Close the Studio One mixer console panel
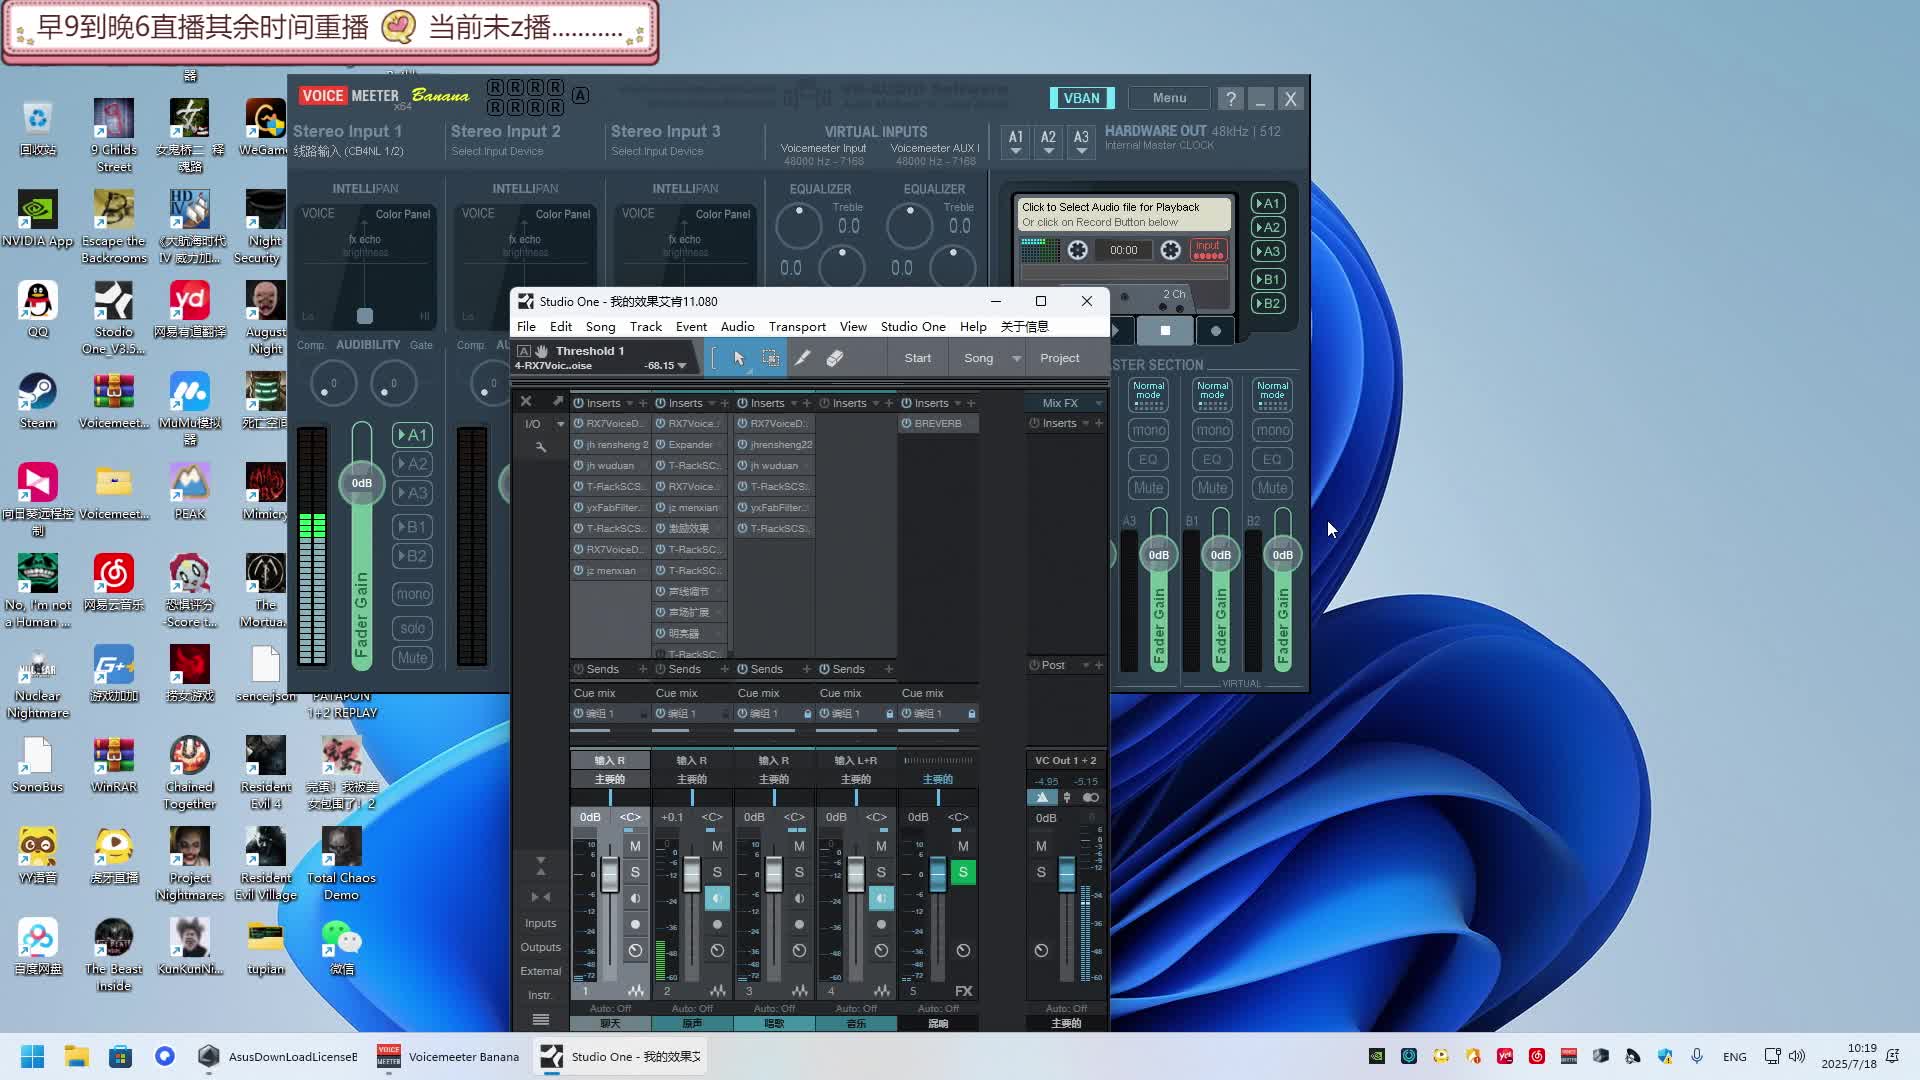The height and width of the screenshot is (1080, 1920). coord(526,401)
